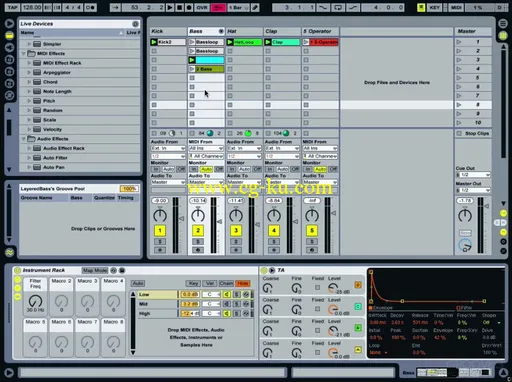Enable the MIDI map mode switch
This screenshot has width=512, height=382.
click(x=456, y=7)
